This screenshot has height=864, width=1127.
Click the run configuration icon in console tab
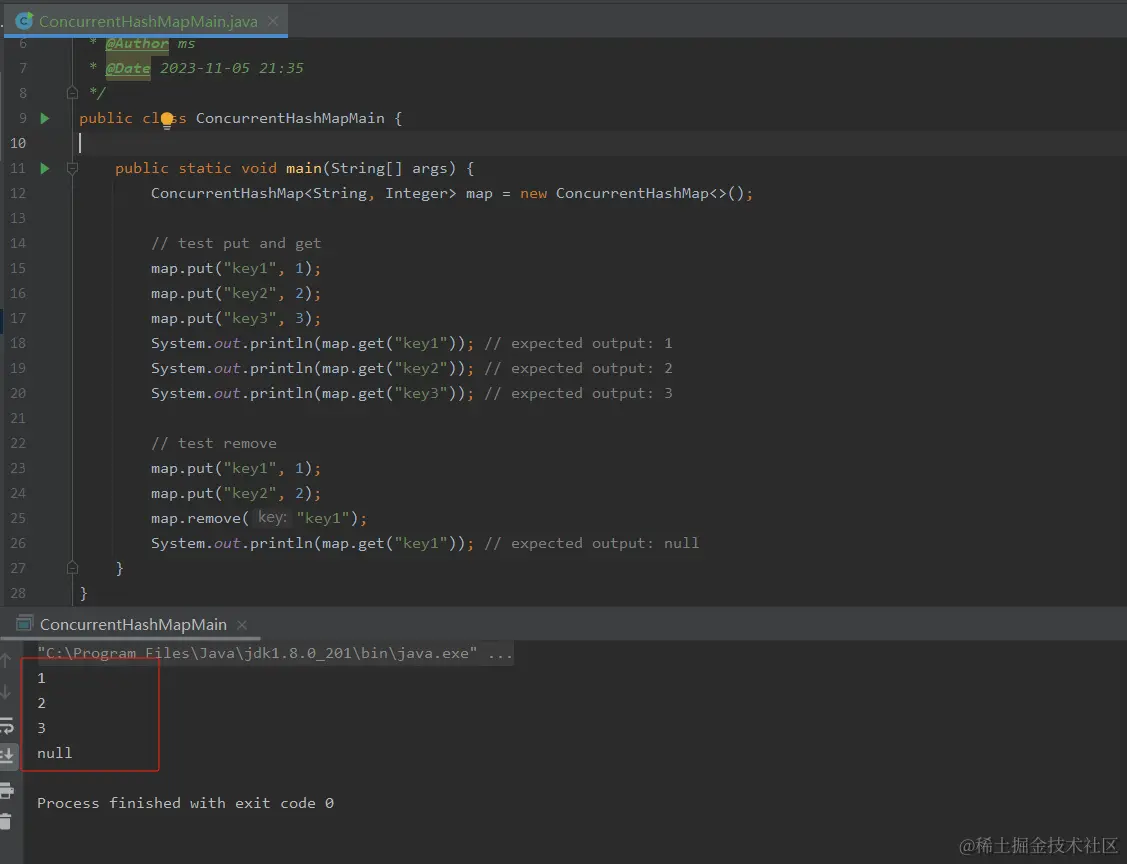point(25,623)
